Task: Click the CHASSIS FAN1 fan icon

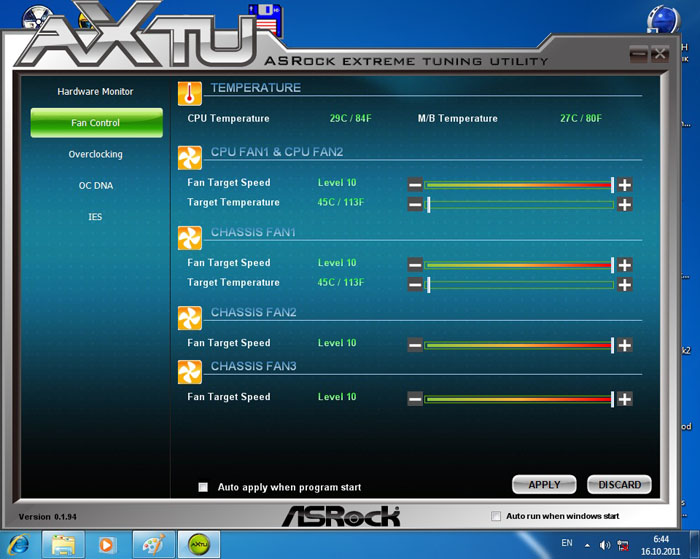Action: [189, 238]
